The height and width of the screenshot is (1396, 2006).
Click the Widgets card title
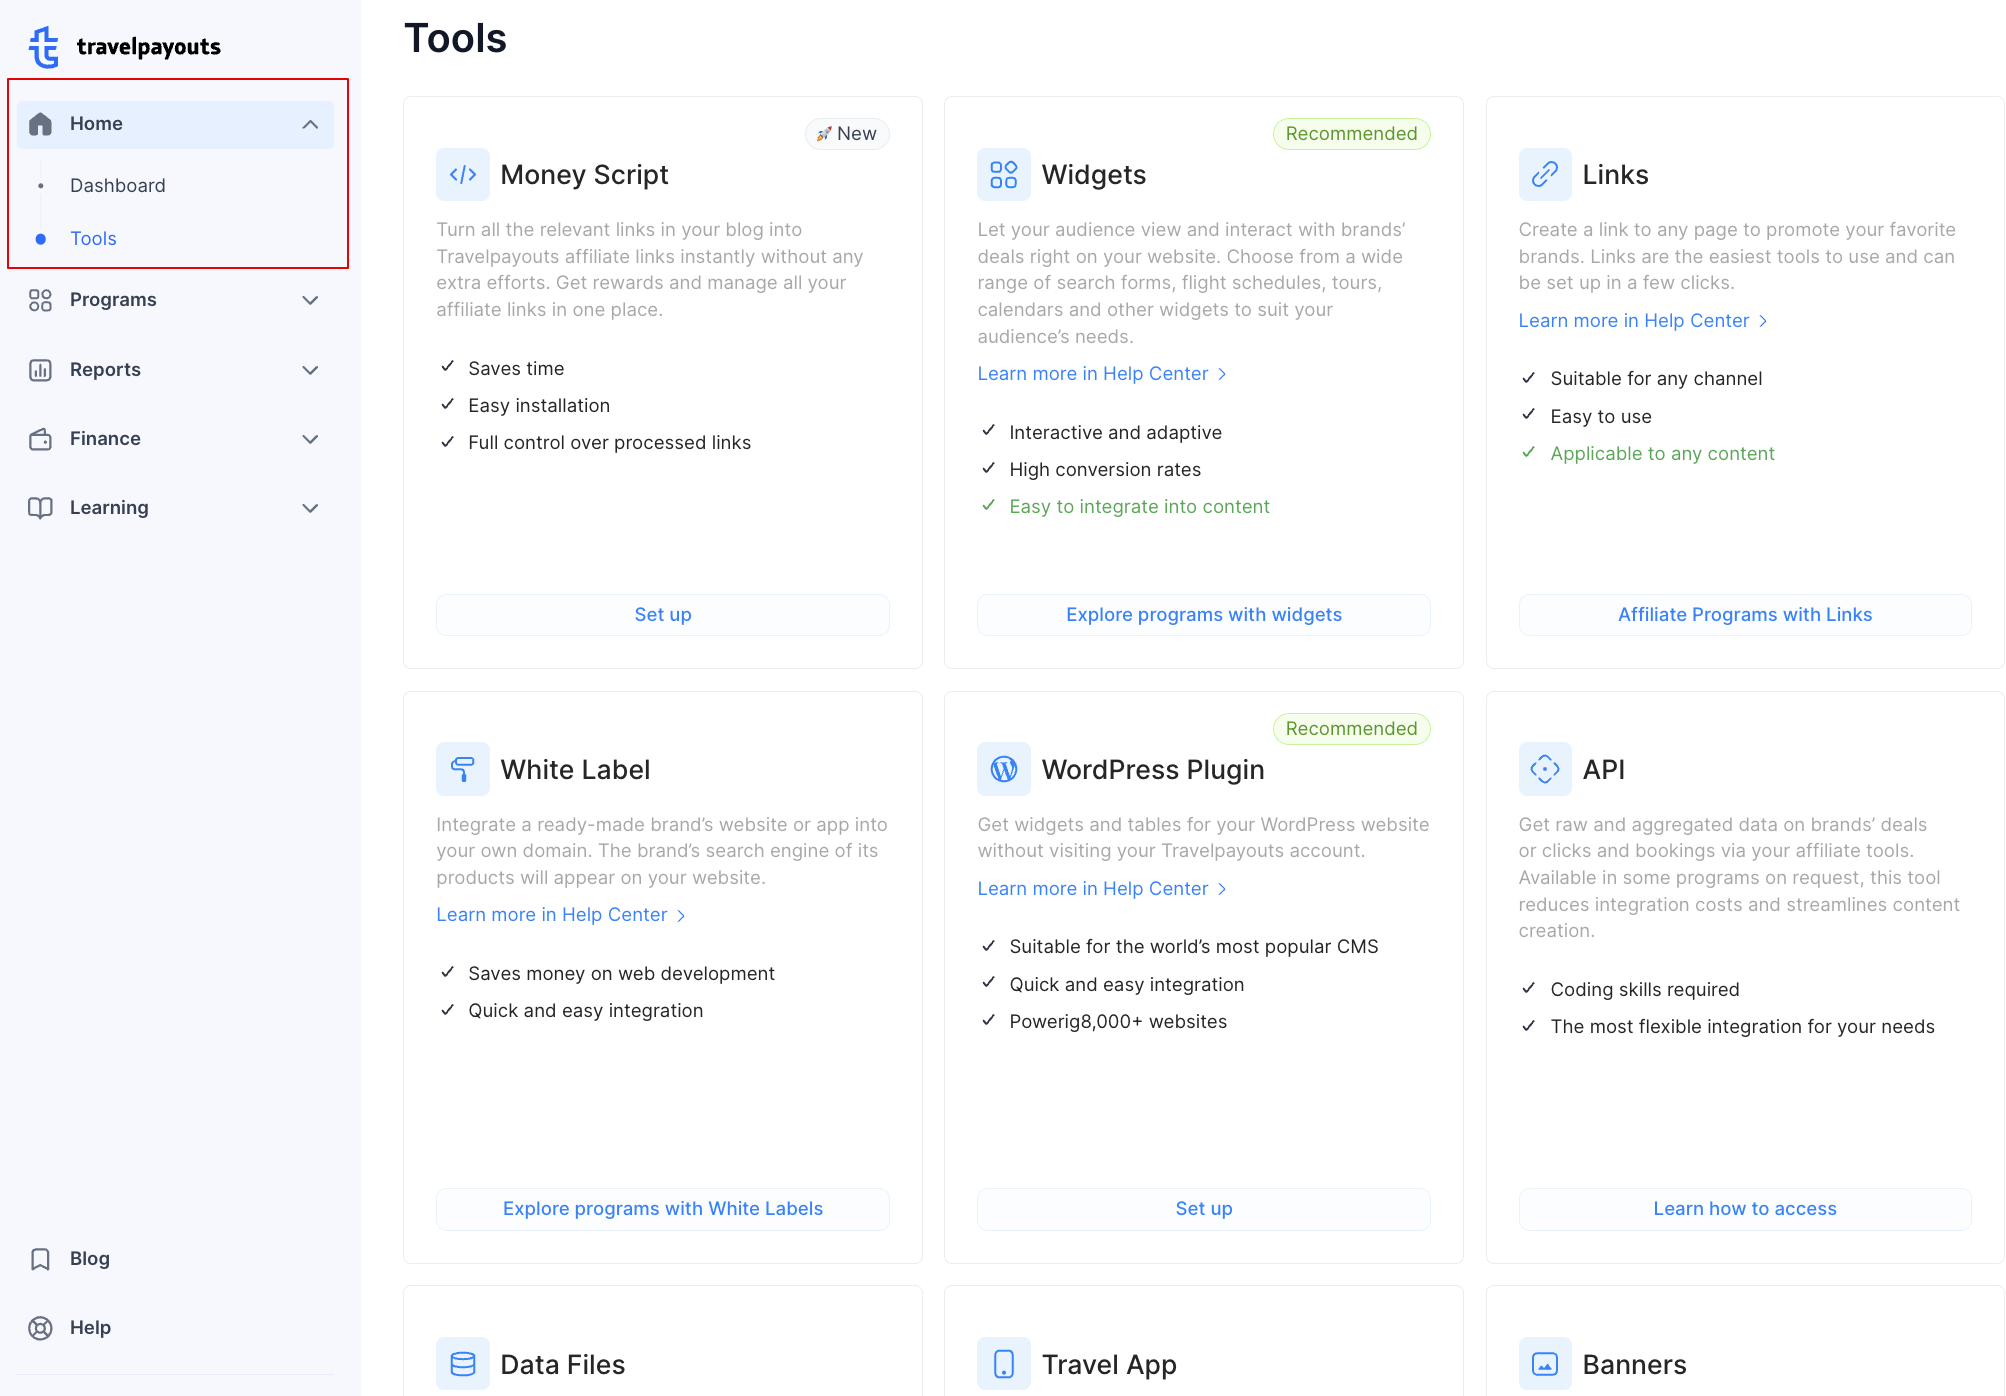point(1094,175)
